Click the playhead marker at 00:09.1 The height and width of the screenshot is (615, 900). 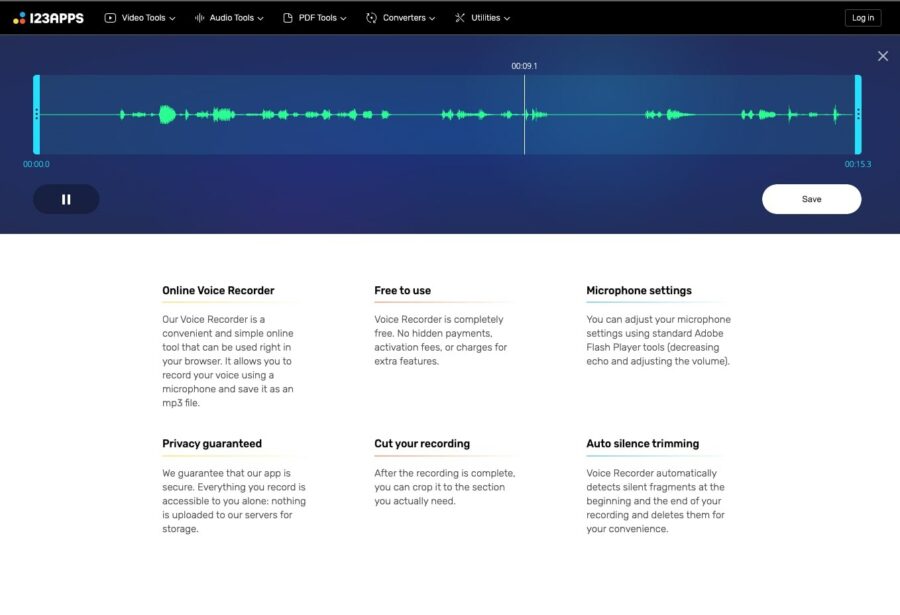(x=524, y=112)
